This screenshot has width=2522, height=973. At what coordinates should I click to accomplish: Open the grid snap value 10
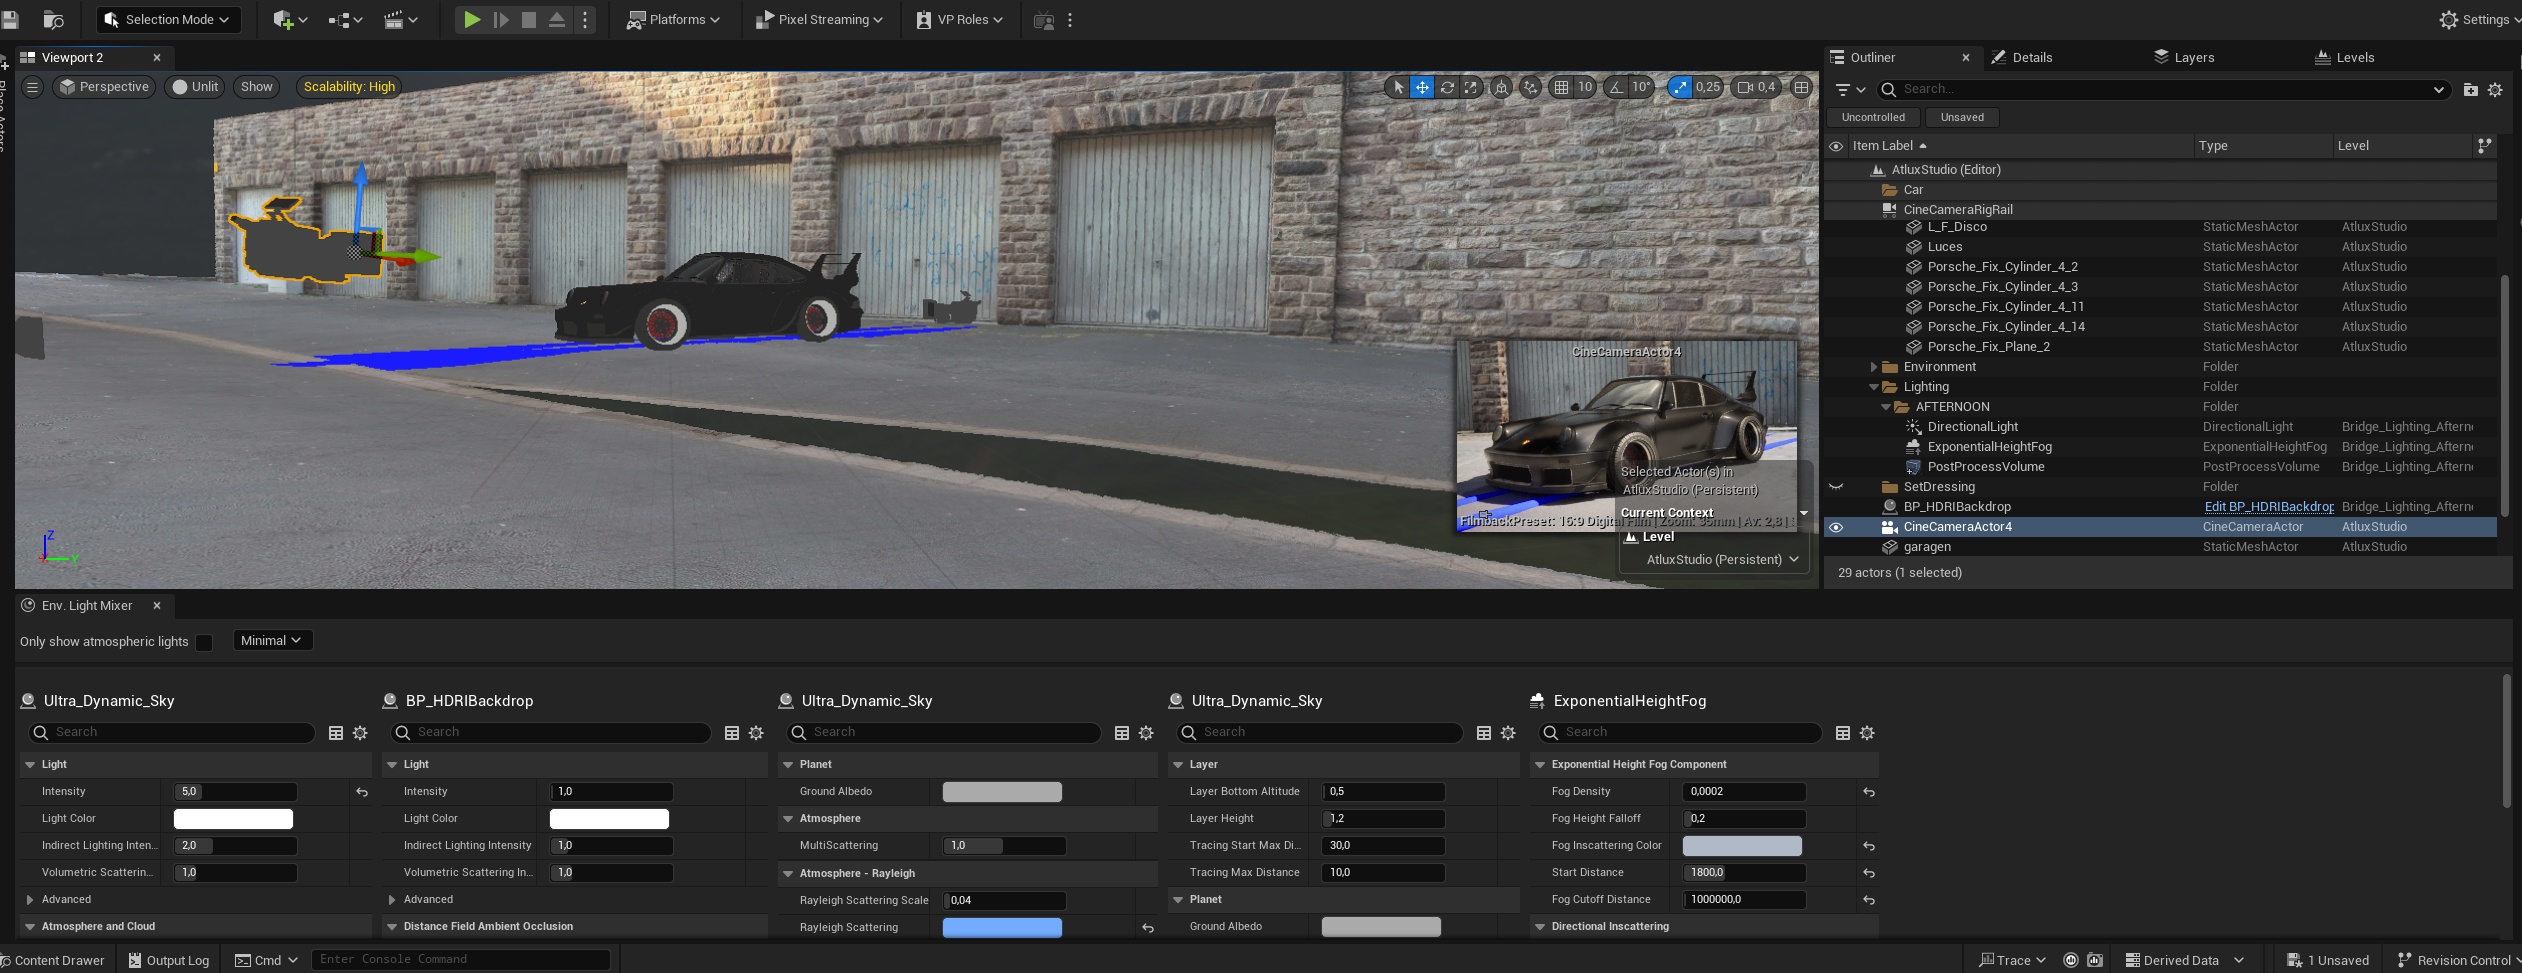(1585, 87)
